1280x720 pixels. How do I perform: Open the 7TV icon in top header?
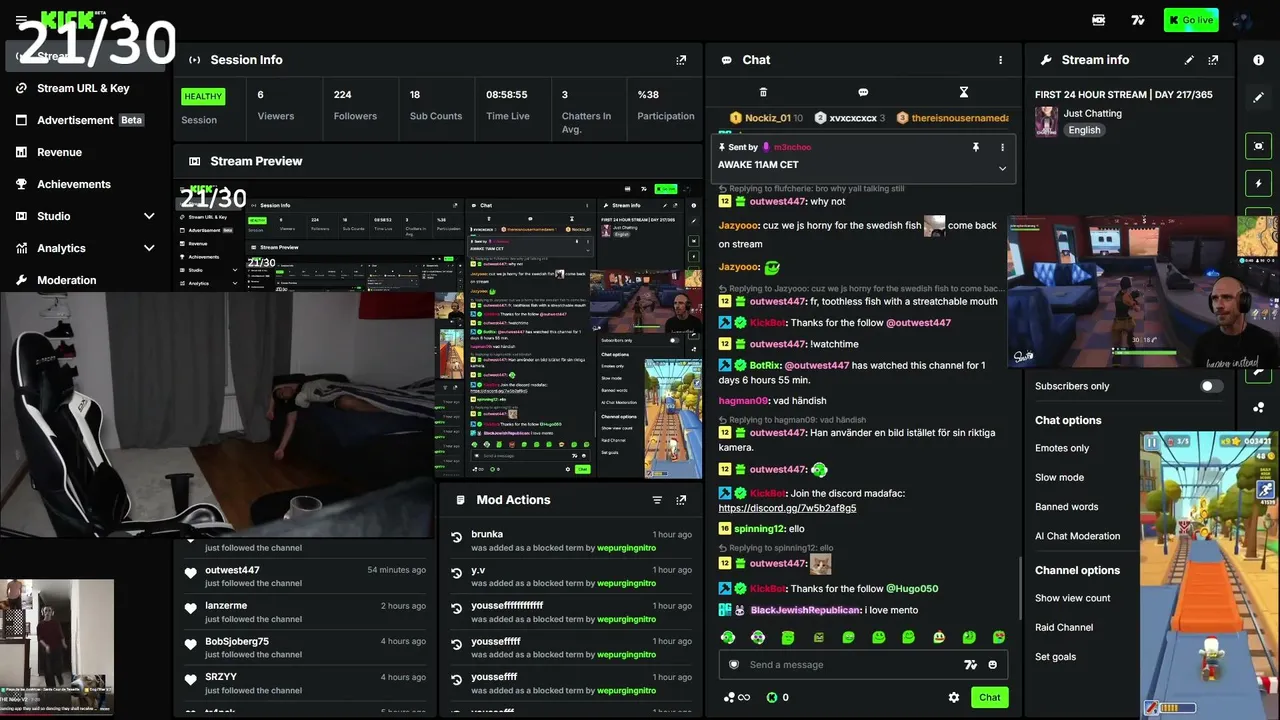pyautogui.click(x=1137, y=20)
